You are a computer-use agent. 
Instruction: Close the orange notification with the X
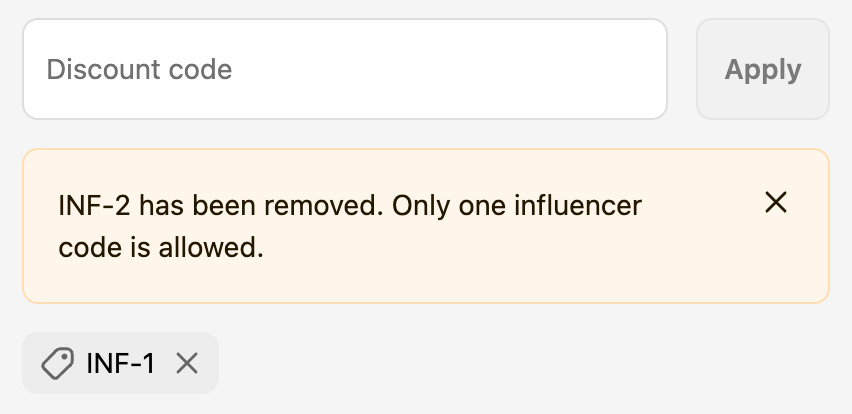tap(776, 203)
